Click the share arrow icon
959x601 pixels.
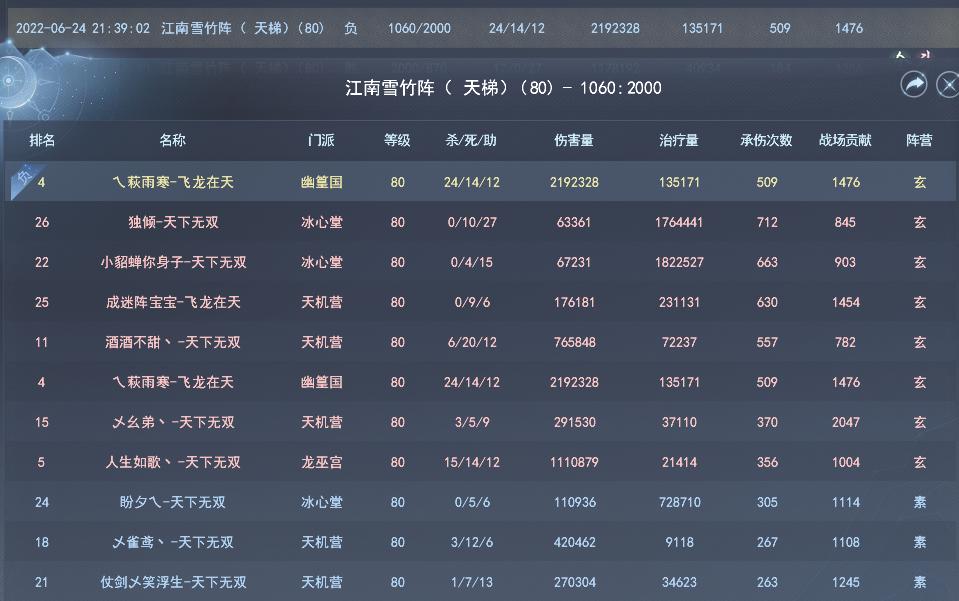tap(914, 84)
